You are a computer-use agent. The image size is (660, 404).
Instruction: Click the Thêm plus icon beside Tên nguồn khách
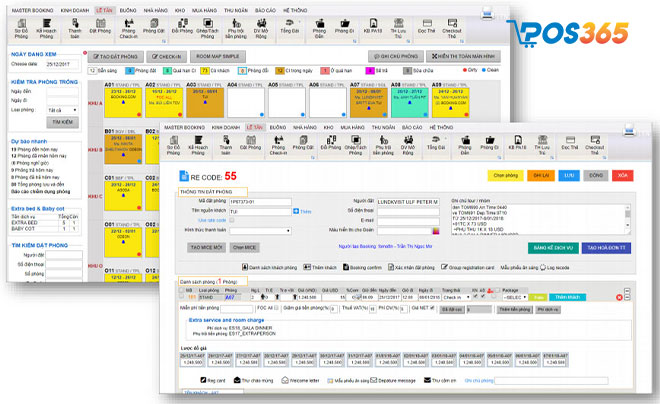tap(296, 211)
